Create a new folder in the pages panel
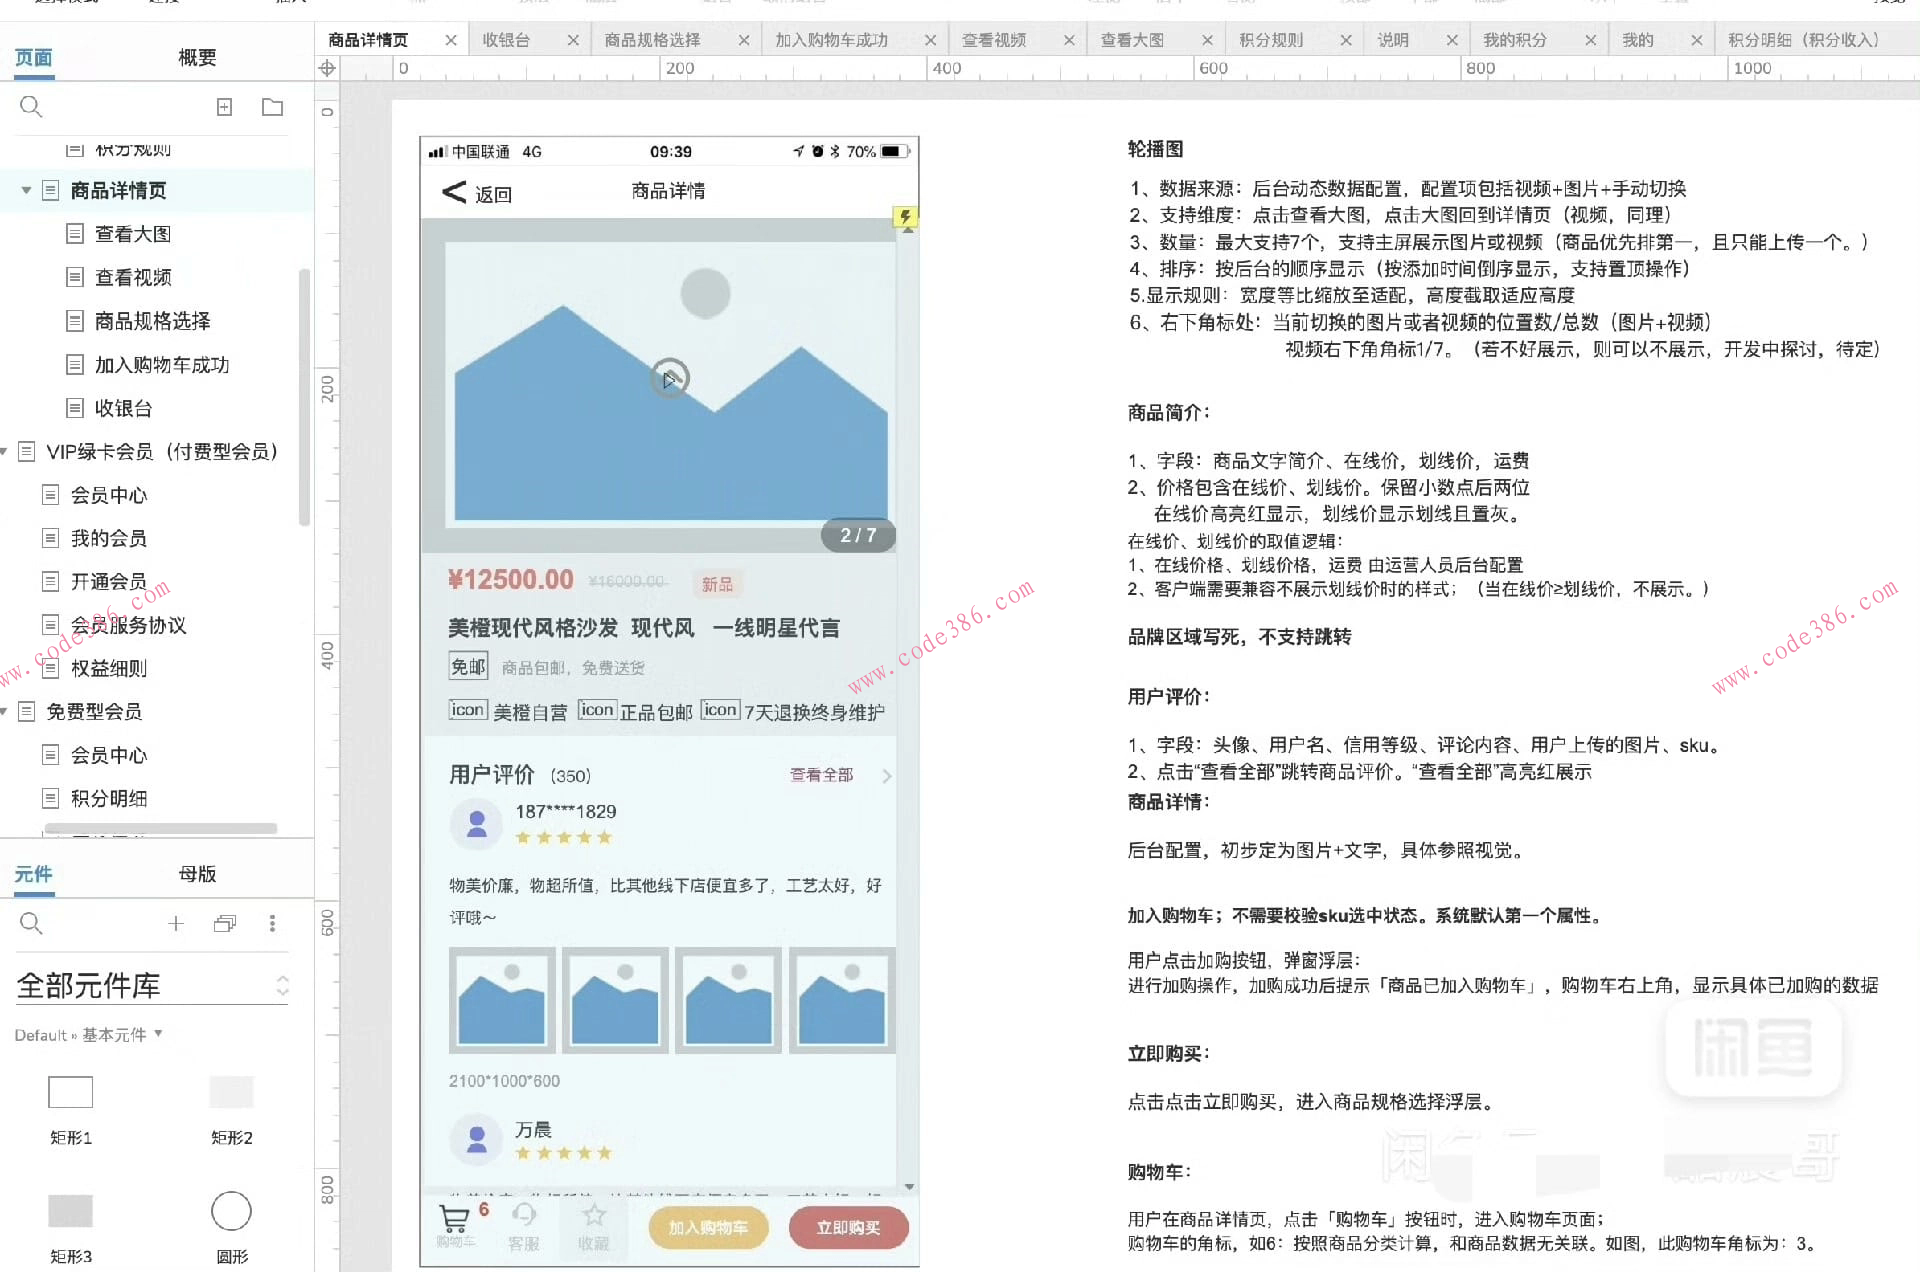The image size is (1920, 1272). (271, 107)
